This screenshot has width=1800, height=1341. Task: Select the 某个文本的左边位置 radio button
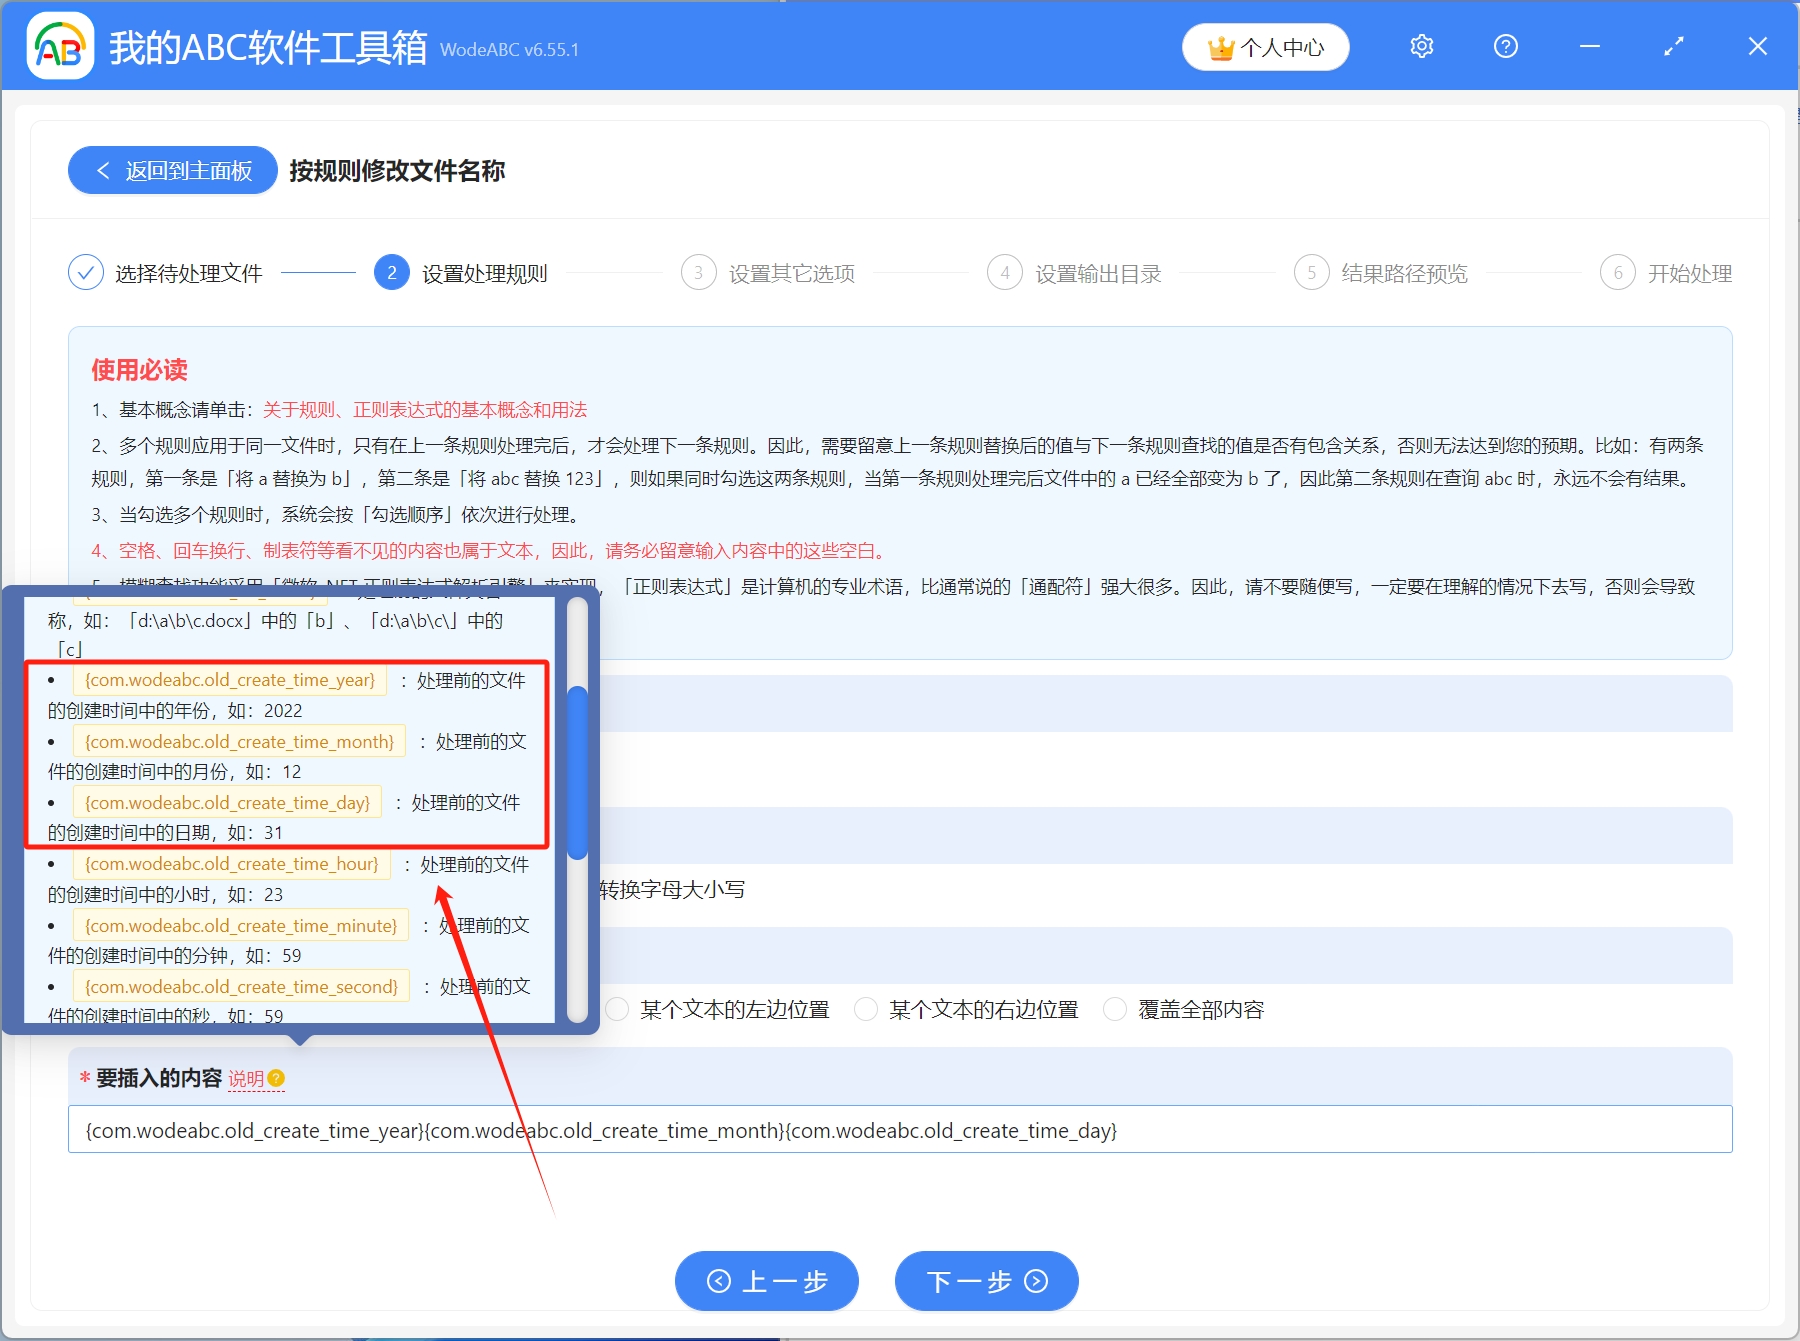pyautogui.click(x=618, y=1009)
